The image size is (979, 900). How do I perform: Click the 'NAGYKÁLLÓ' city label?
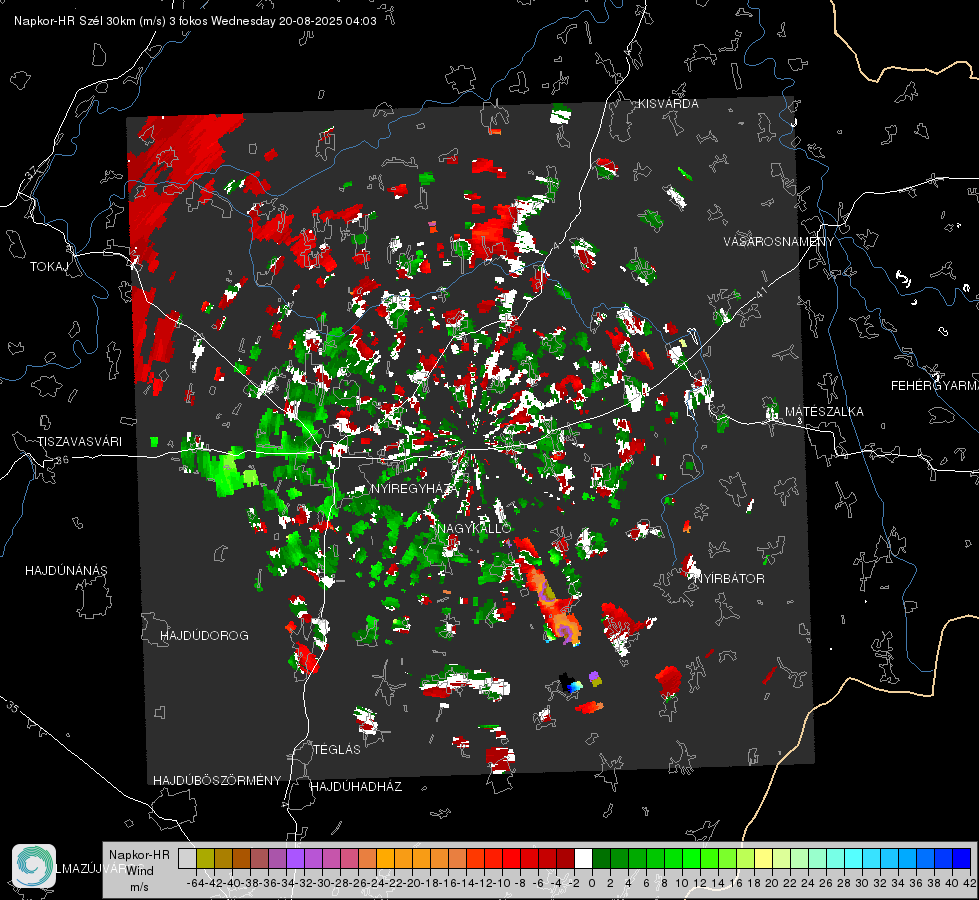(475, 528)
